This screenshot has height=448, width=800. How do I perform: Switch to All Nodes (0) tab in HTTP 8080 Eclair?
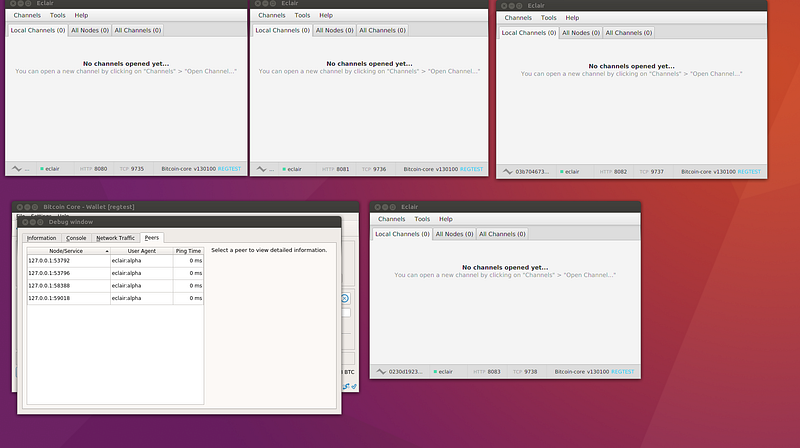(90, 30)
